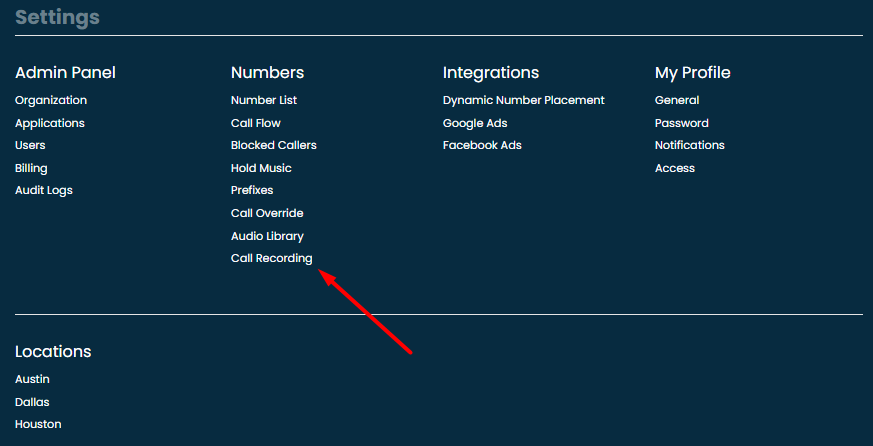
Task: Open Dynamic Number Placement integration
Action: 524,100
